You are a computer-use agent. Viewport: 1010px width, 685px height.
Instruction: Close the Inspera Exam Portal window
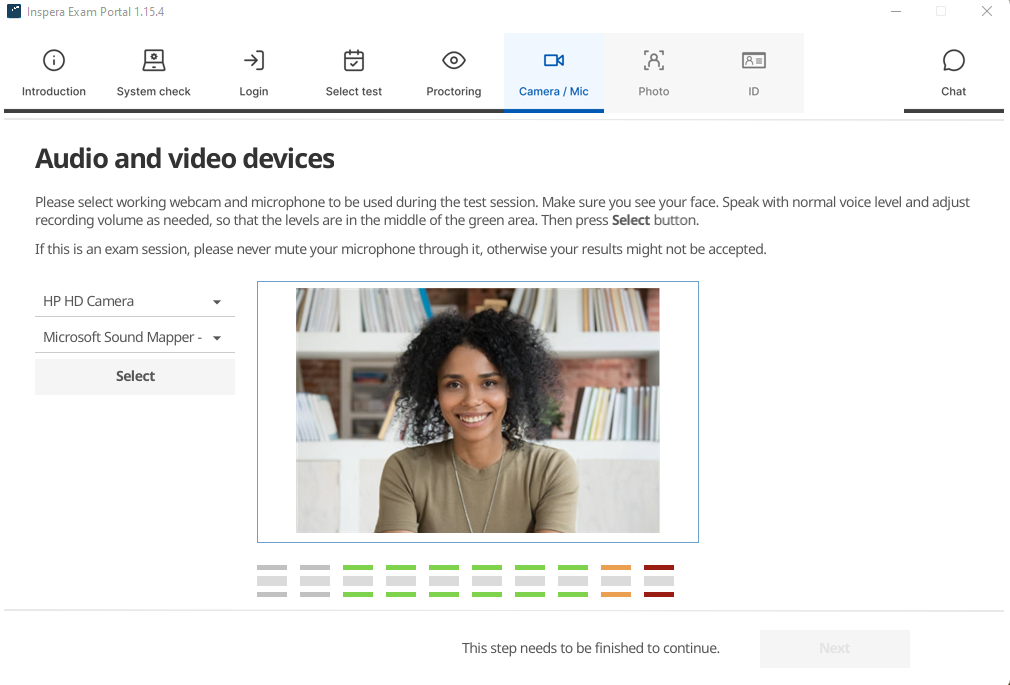coord(987,11)
